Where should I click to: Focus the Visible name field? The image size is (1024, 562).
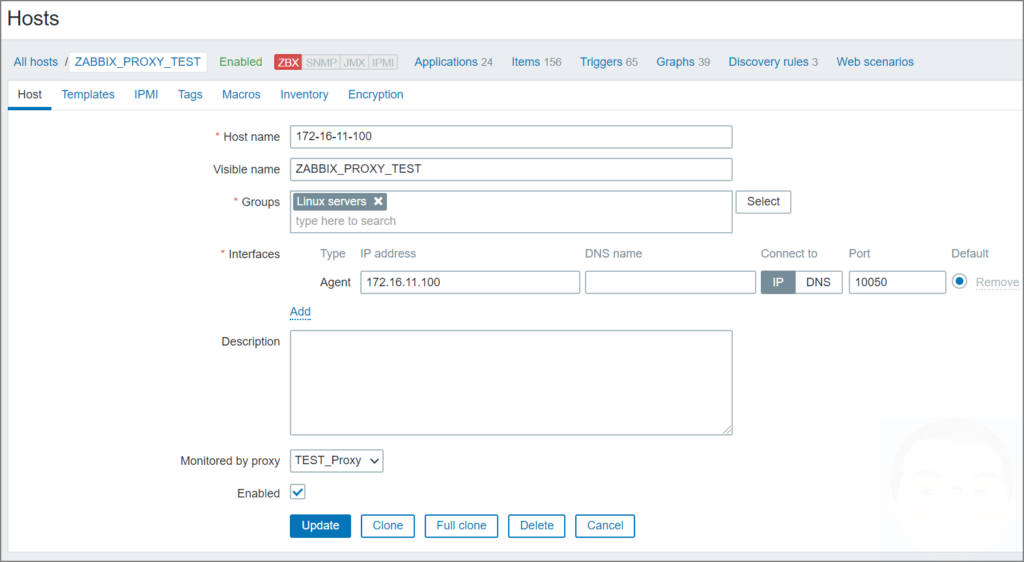tap(511, 169)
